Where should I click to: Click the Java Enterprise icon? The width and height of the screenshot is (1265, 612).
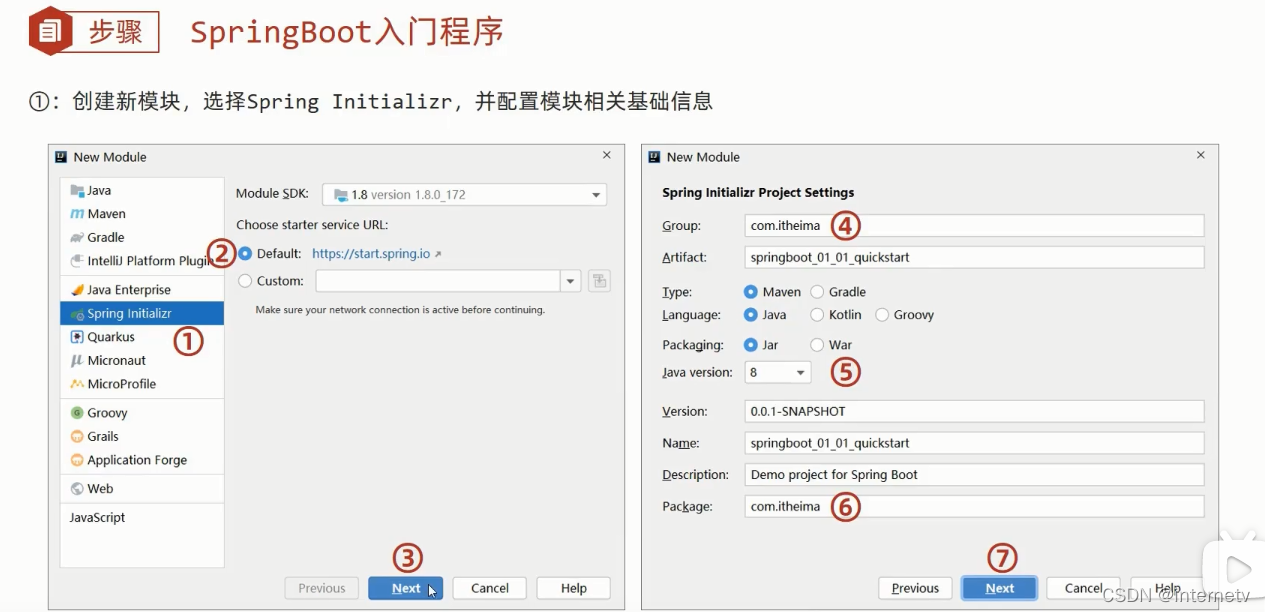pos(77,290)
